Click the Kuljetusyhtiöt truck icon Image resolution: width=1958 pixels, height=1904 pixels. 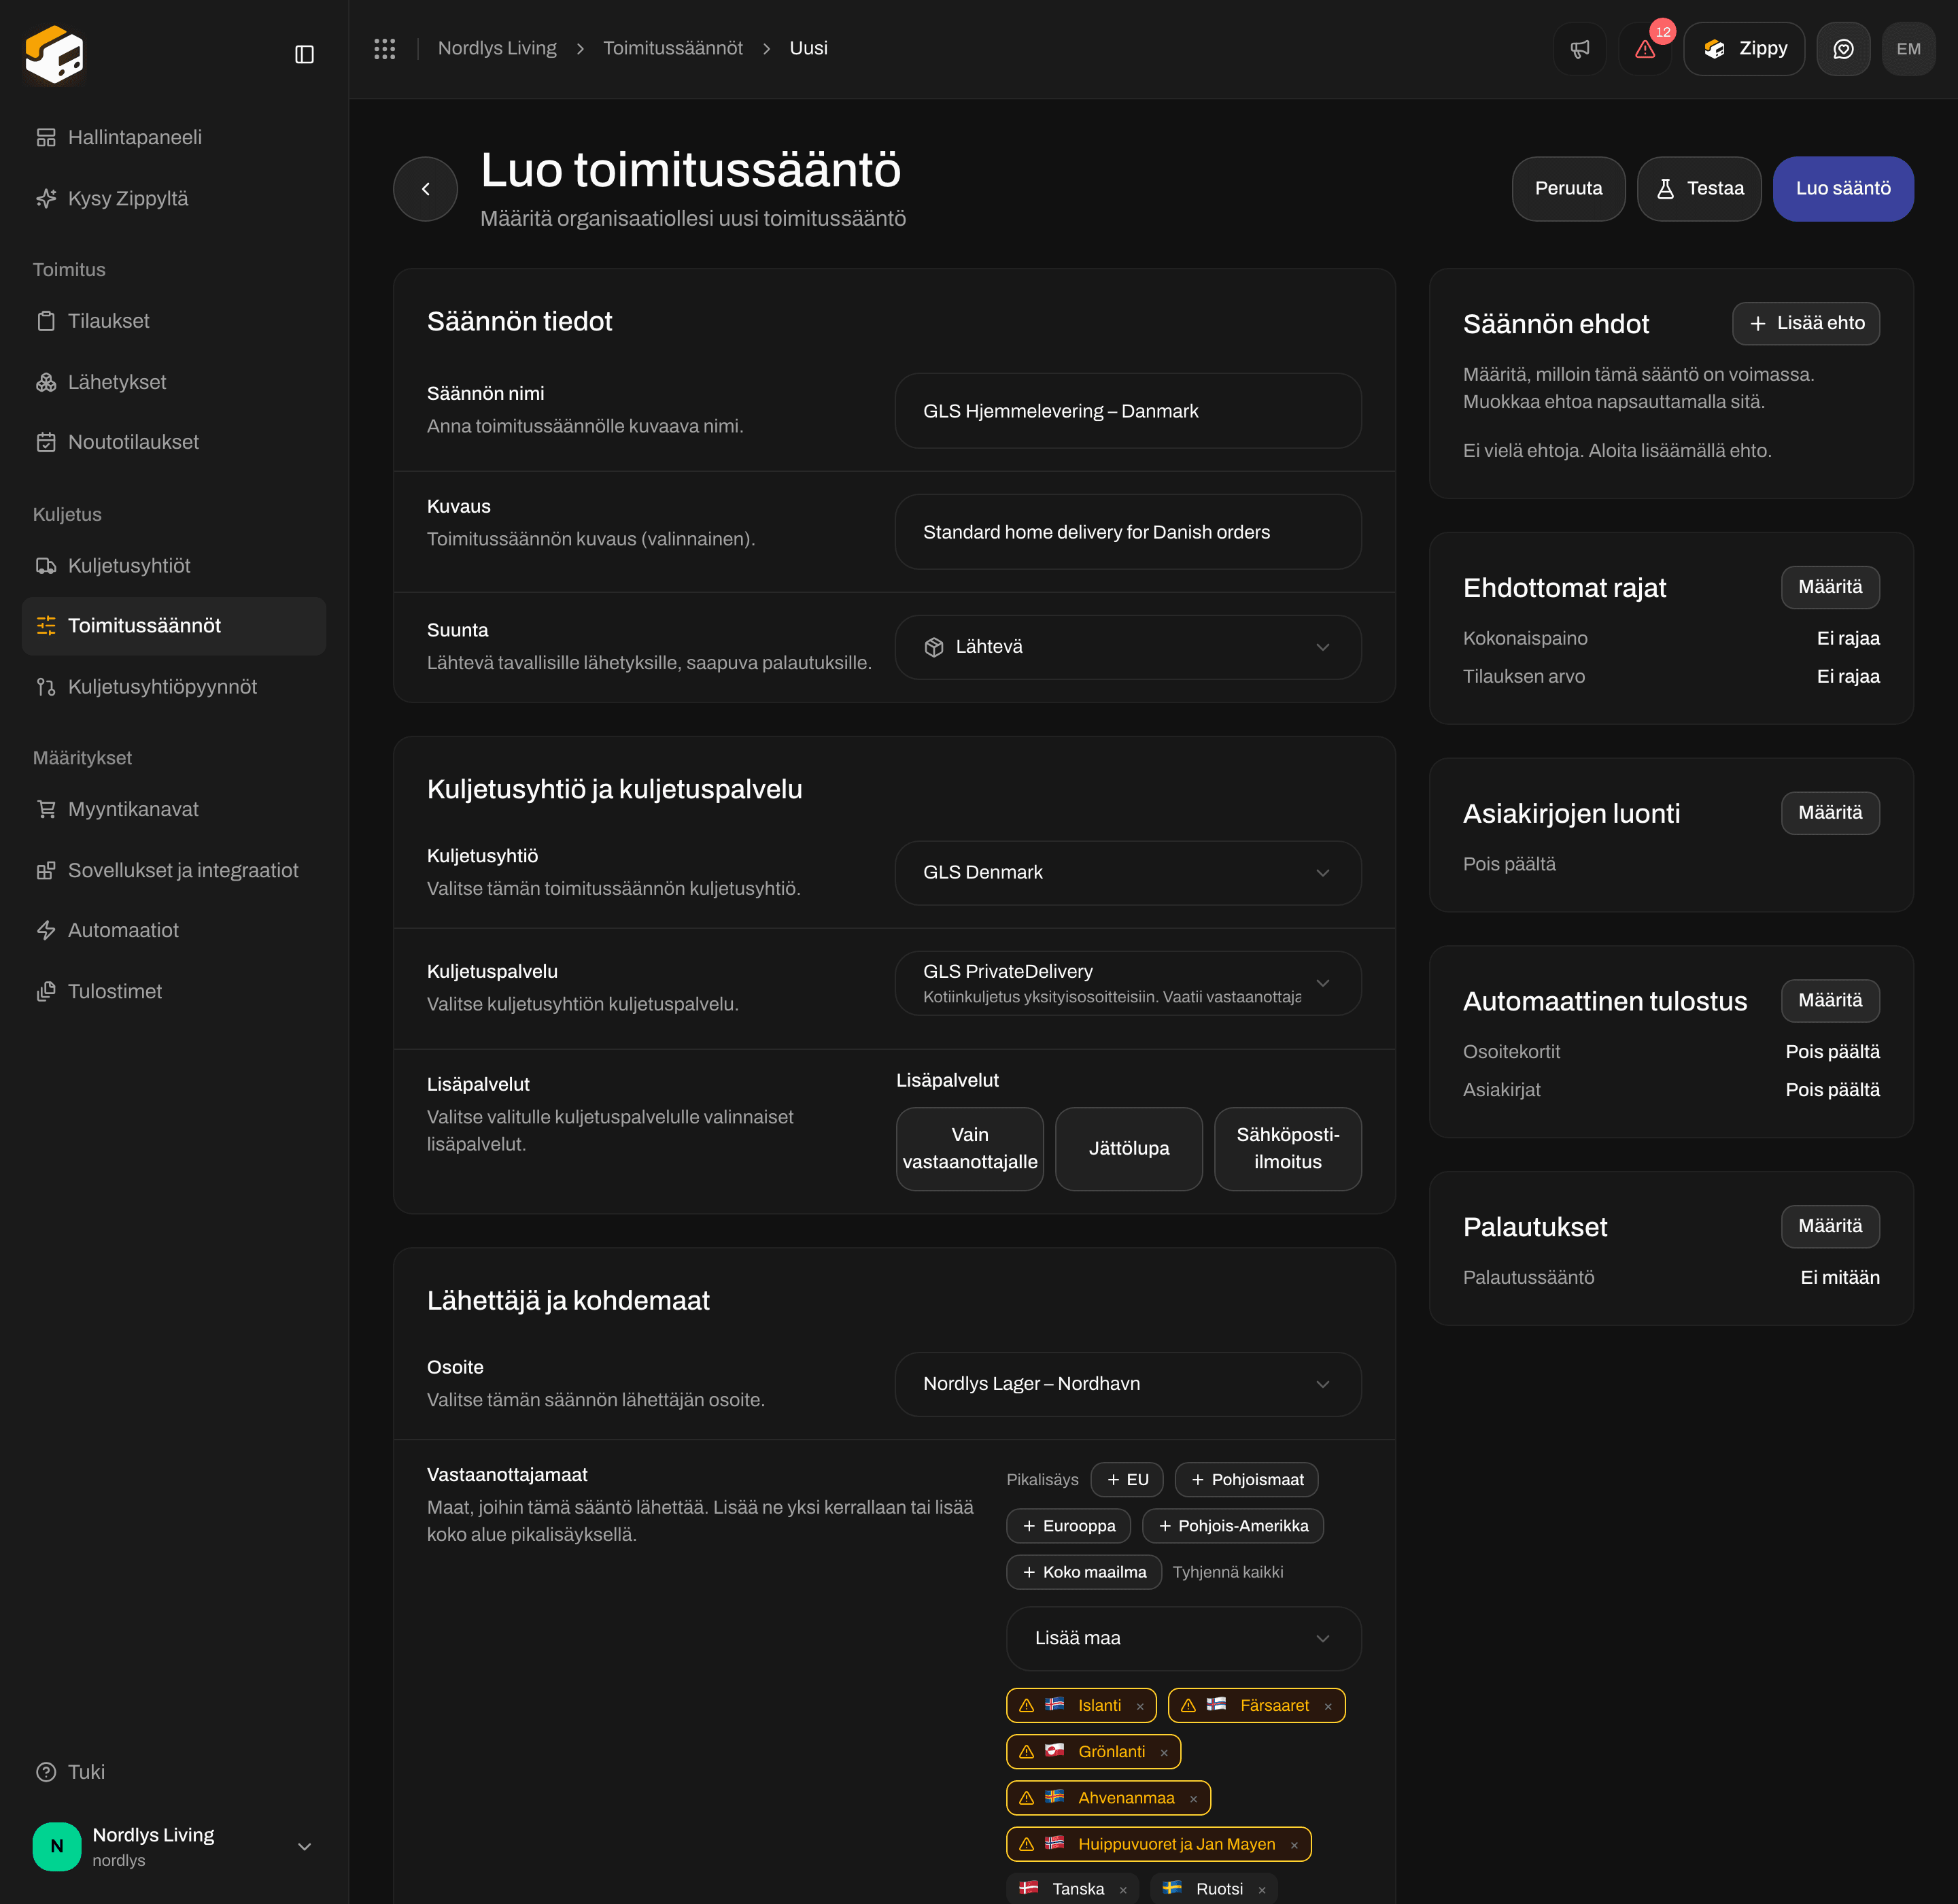pos(46,566)
